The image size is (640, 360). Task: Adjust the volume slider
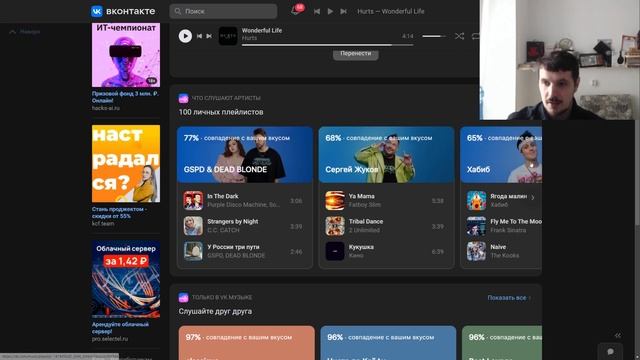[x=434, y=36]
